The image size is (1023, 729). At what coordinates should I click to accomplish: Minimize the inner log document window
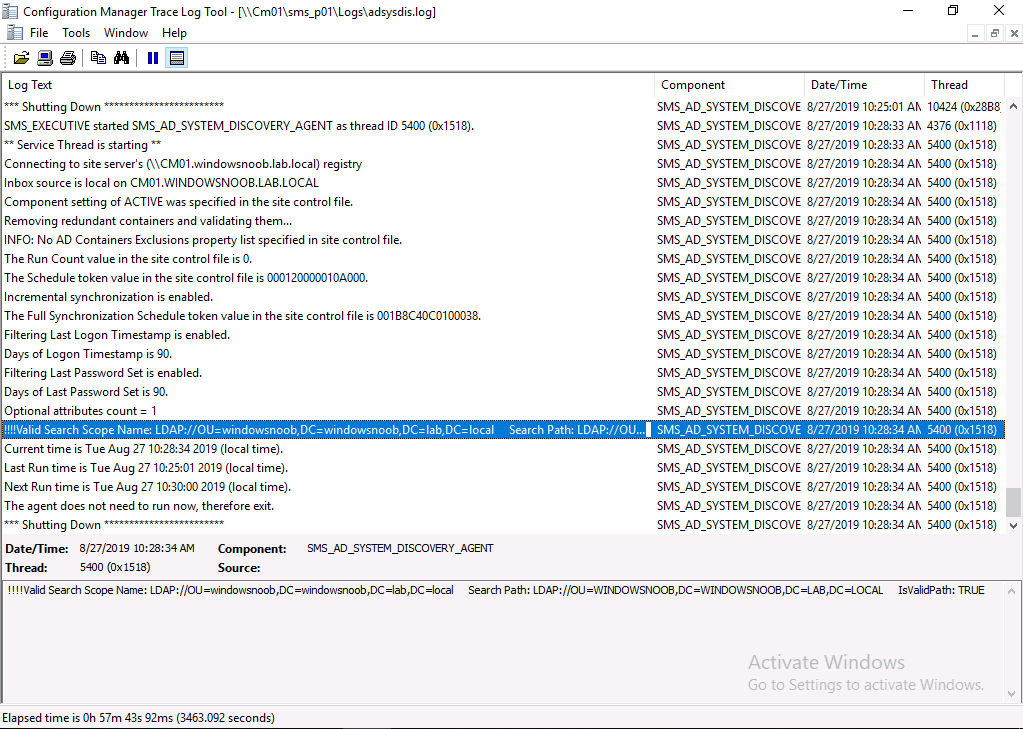[x=975, y=33]
